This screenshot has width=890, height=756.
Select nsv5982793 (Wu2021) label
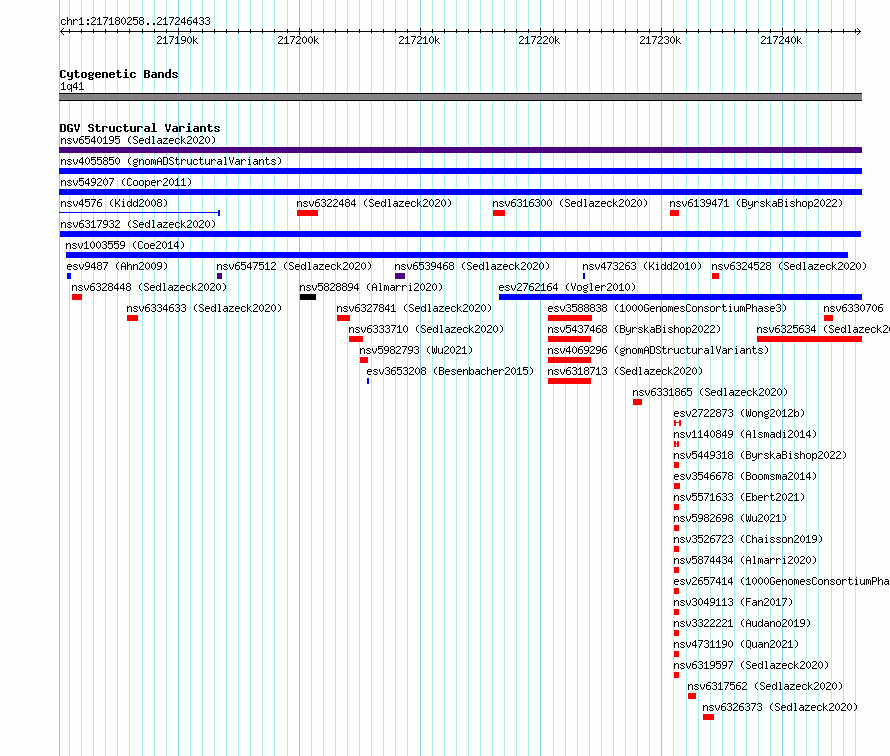pyautogui.click(x=416, y=350)
